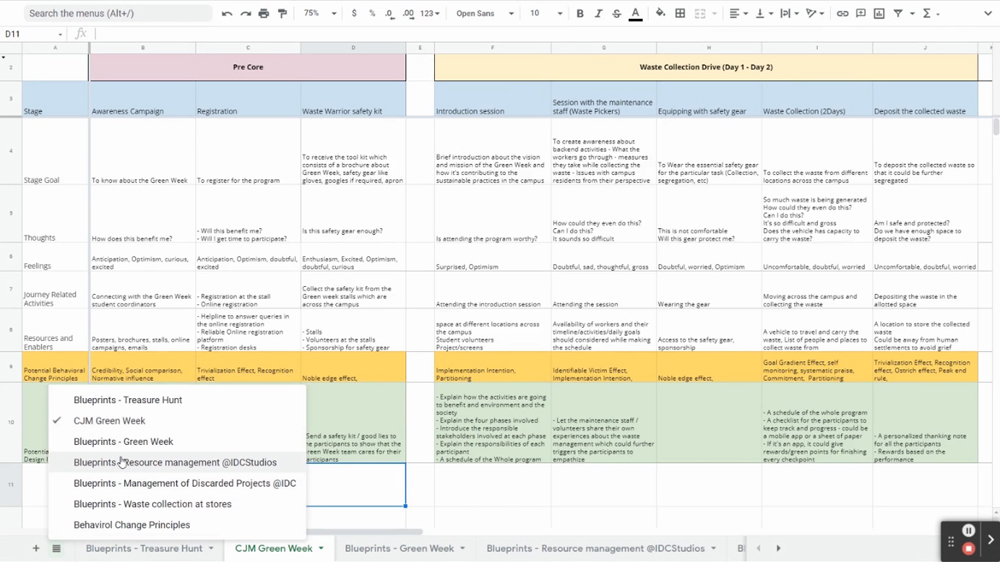
Task: Collapse toolbar with chevron at right
Action: (x=988, y=13)
